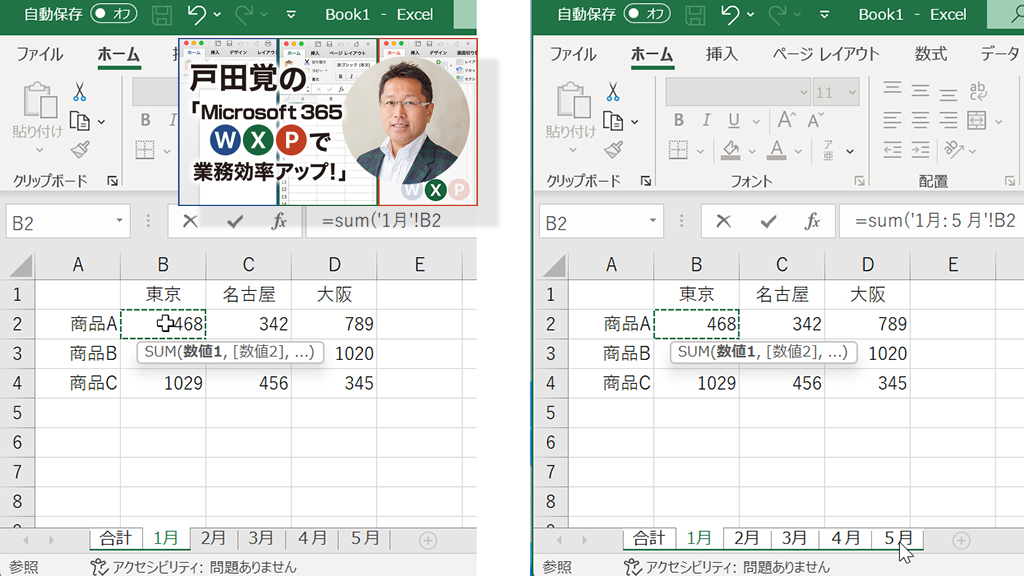Open ページ レイアウト tab in right window

tap(825, 54)
